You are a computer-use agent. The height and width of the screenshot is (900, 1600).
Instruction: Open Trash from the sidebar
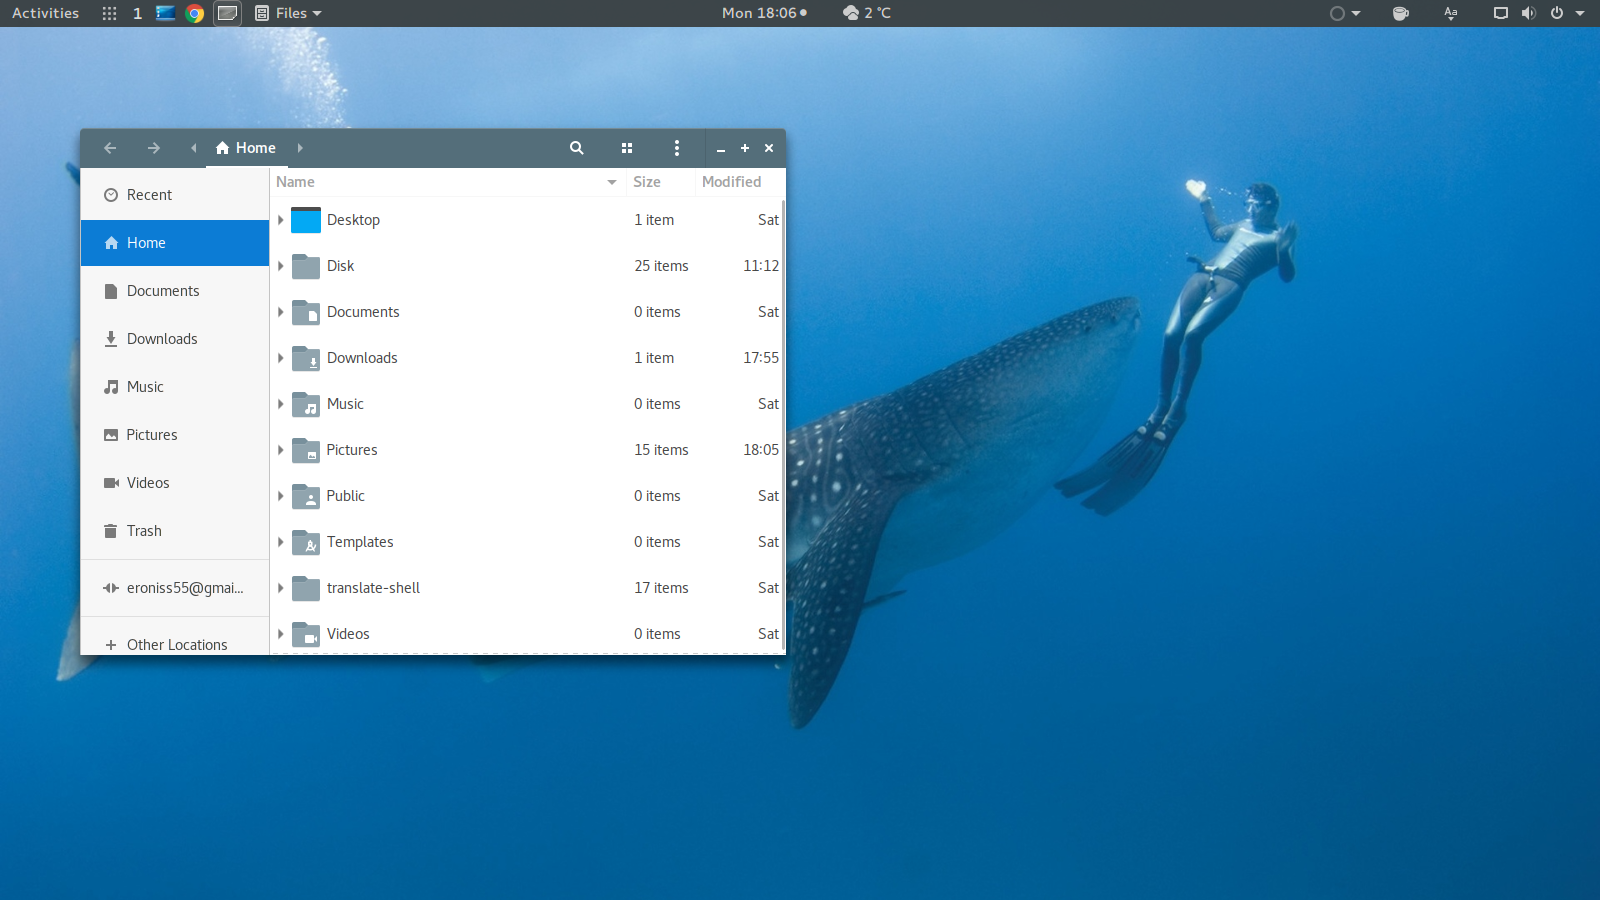[x=143, y=531]
